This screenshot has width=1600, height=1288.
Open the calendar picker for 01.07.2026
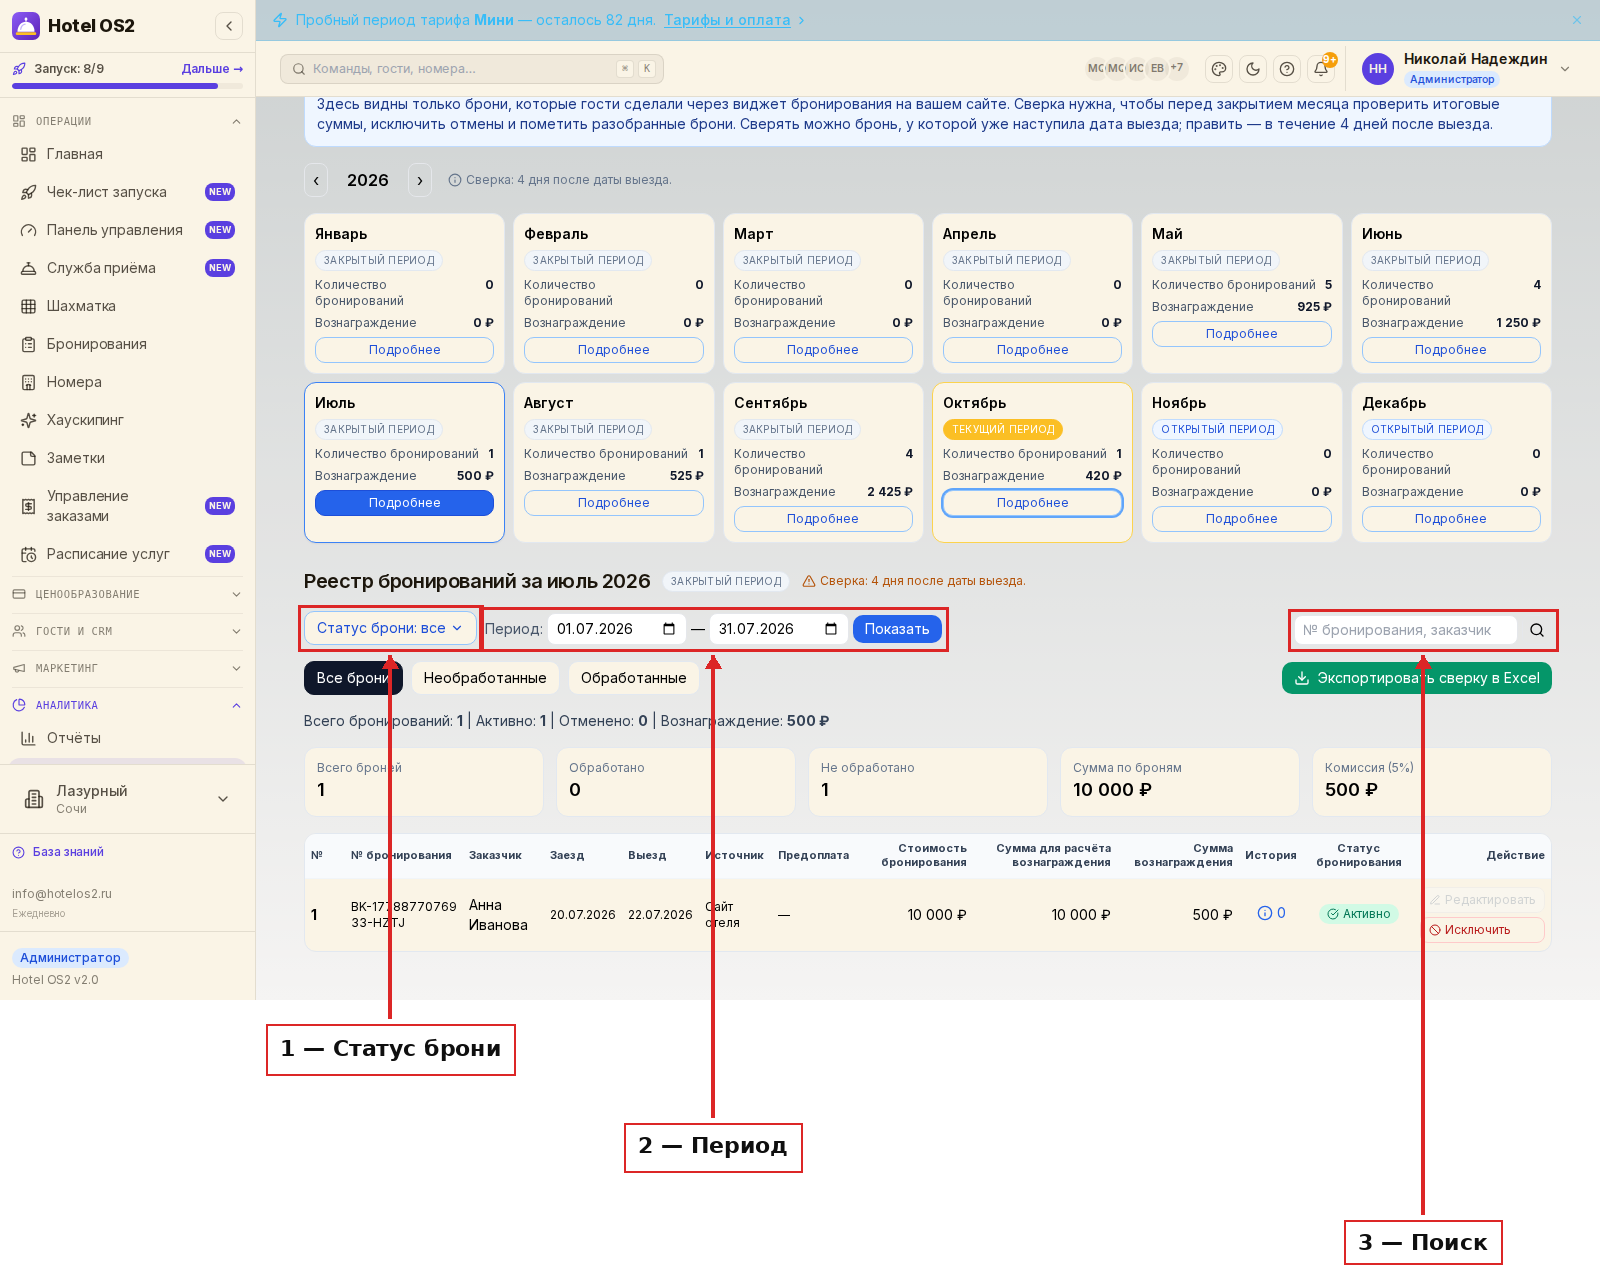(x=669, y=629)
